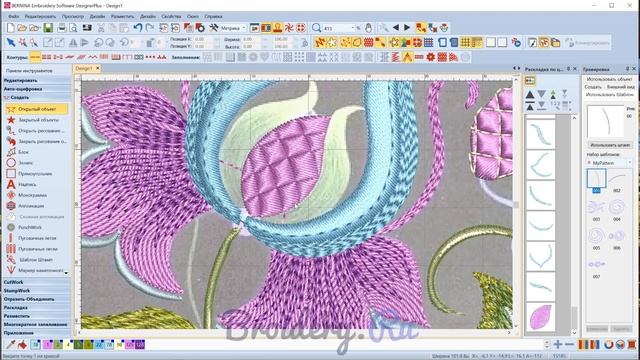Toggle the highlighted single-line outline stitch icon
Image resolution: width=640 pixels, height=360 pixels.
(35, 57)
